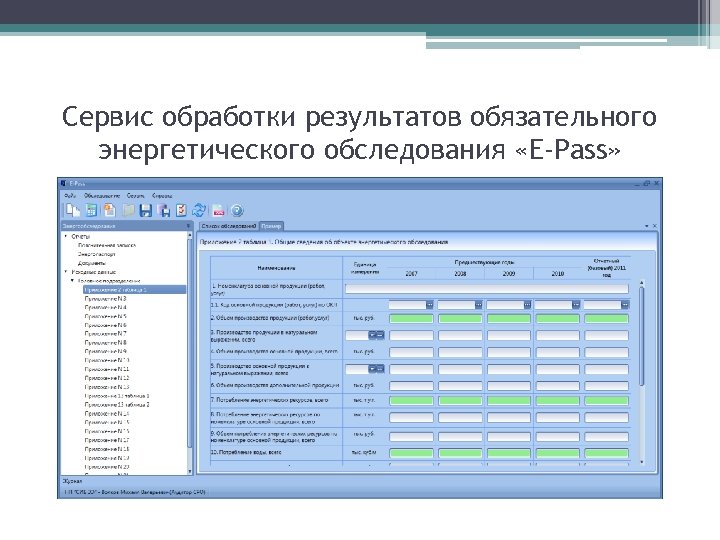The image size is (720, 540).
Task: Select Документы in the tree
Action: coord(92,263)
